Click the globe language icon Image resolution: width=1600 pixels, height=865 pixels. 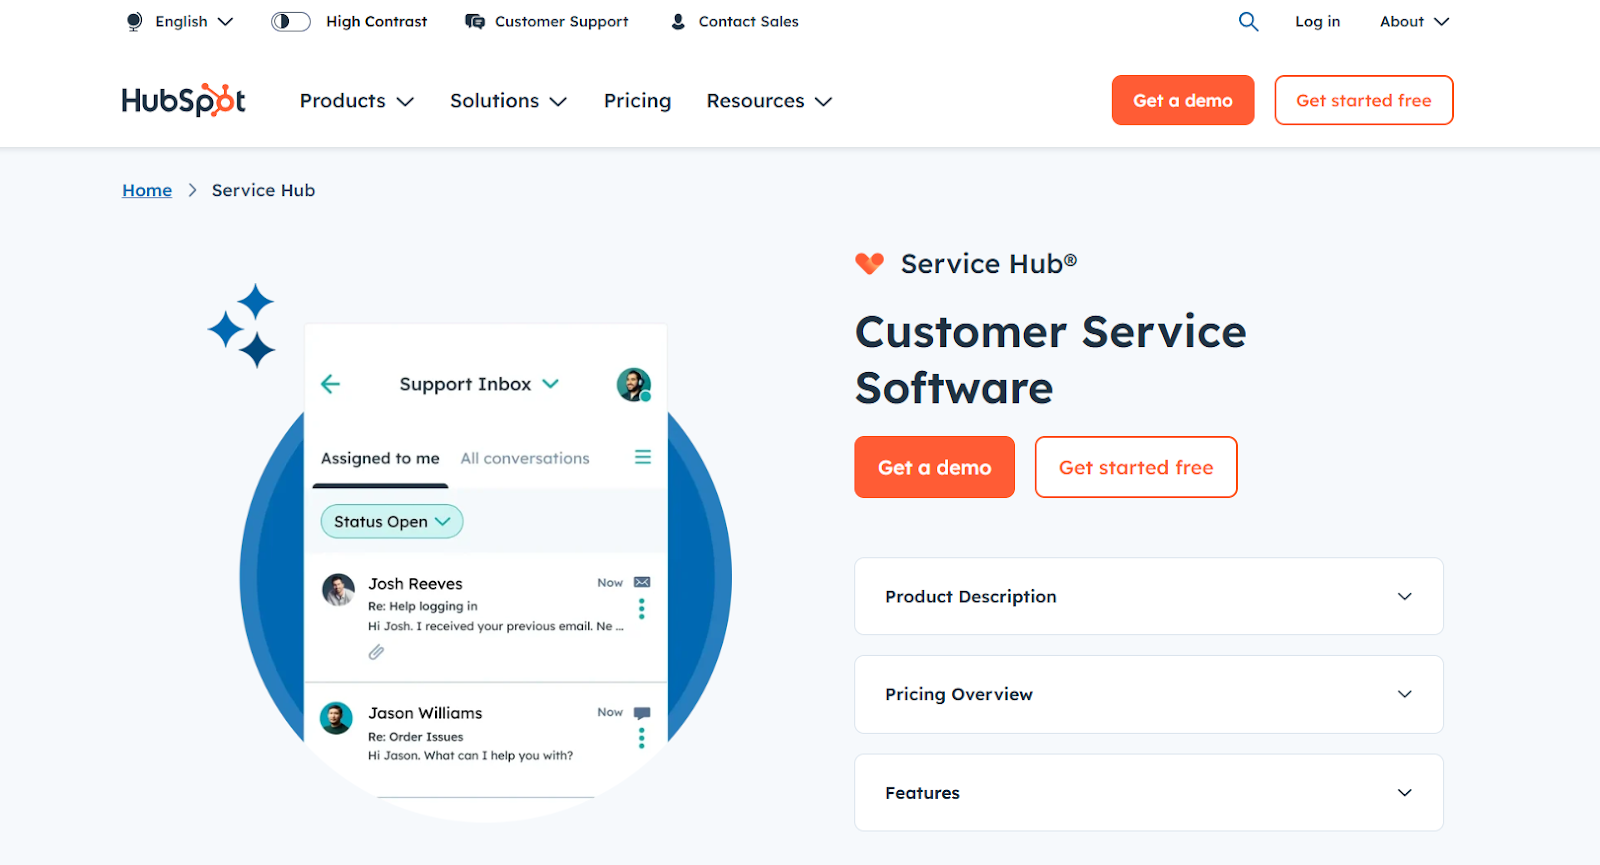pyautogui.click(x=134, y=21)
